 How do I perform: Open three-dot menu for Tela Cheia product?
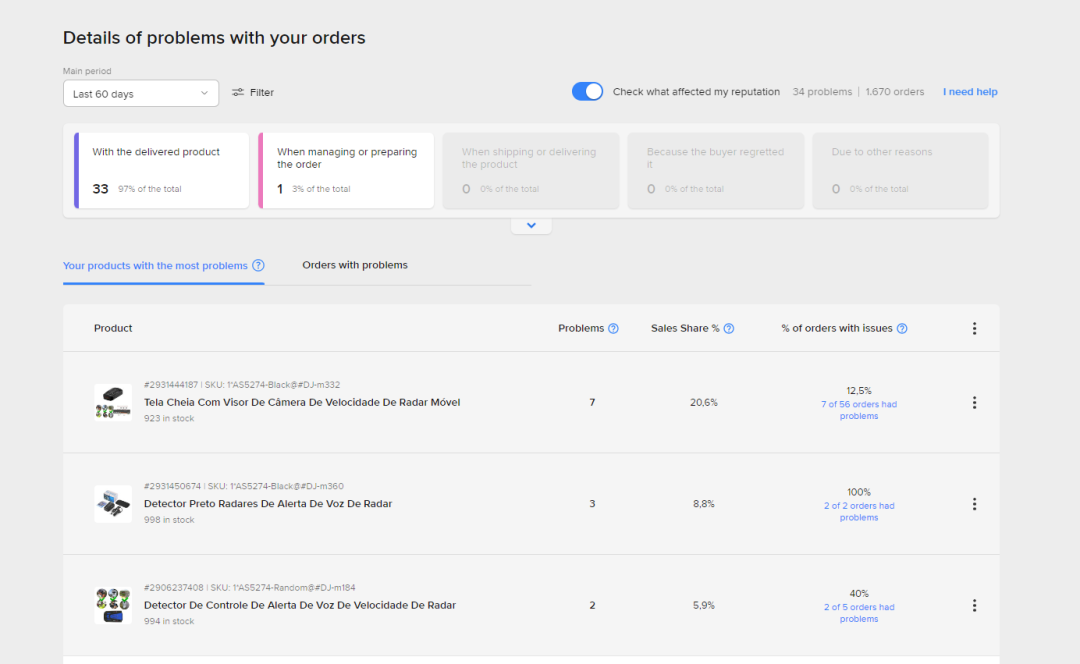coord(974,402)
